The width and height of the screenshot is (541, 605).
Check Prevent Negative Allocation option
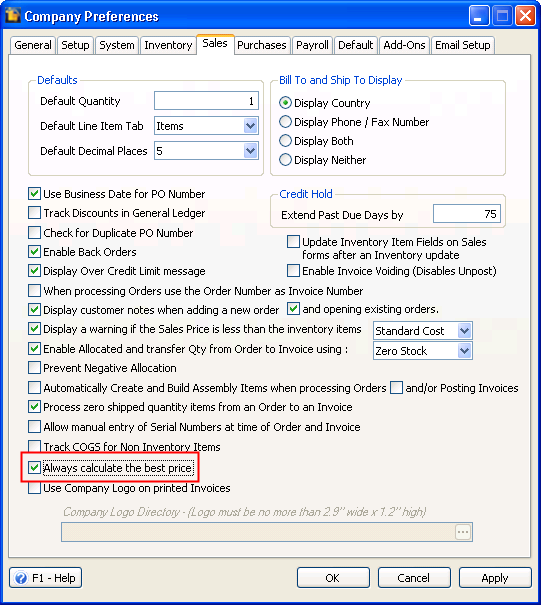coord(34,368)
